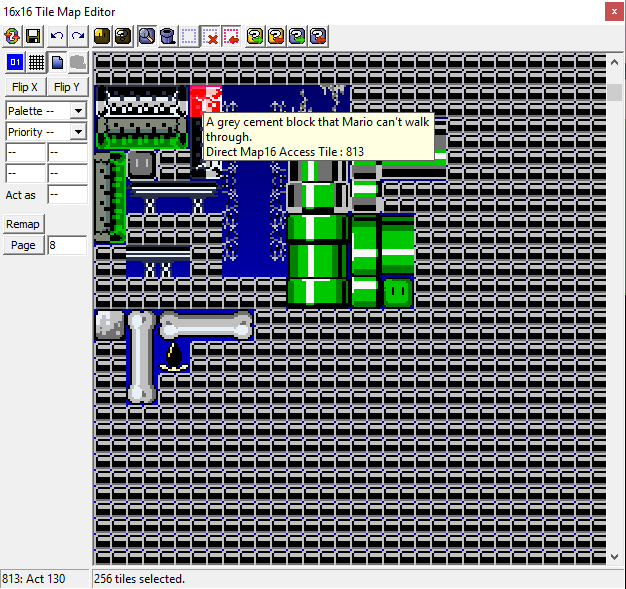Save Map16 data with floppy disk icon
This screenshot has height=589, width=626.
click(x=33, y=36)
